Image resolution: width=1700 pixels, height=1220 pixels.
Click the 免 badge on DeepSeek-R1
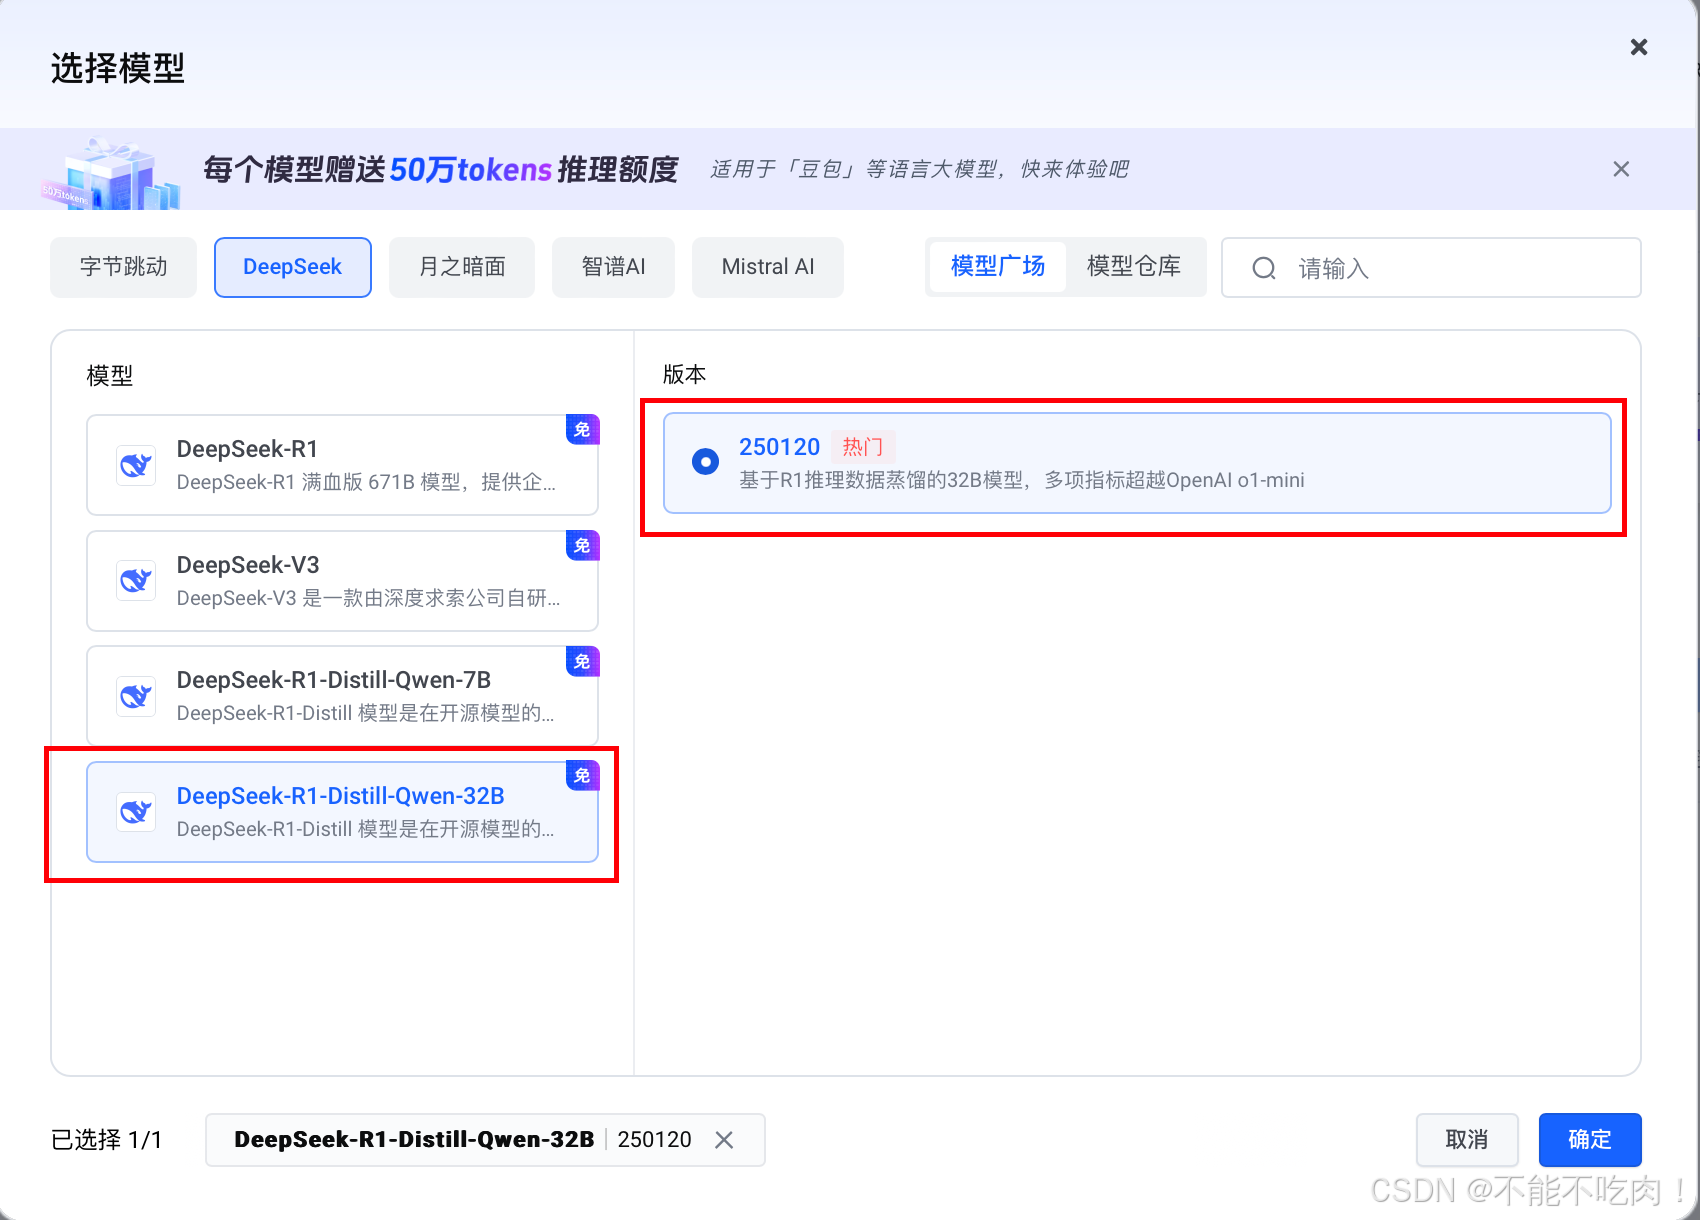pyautogui.click(x=582, y=430)
